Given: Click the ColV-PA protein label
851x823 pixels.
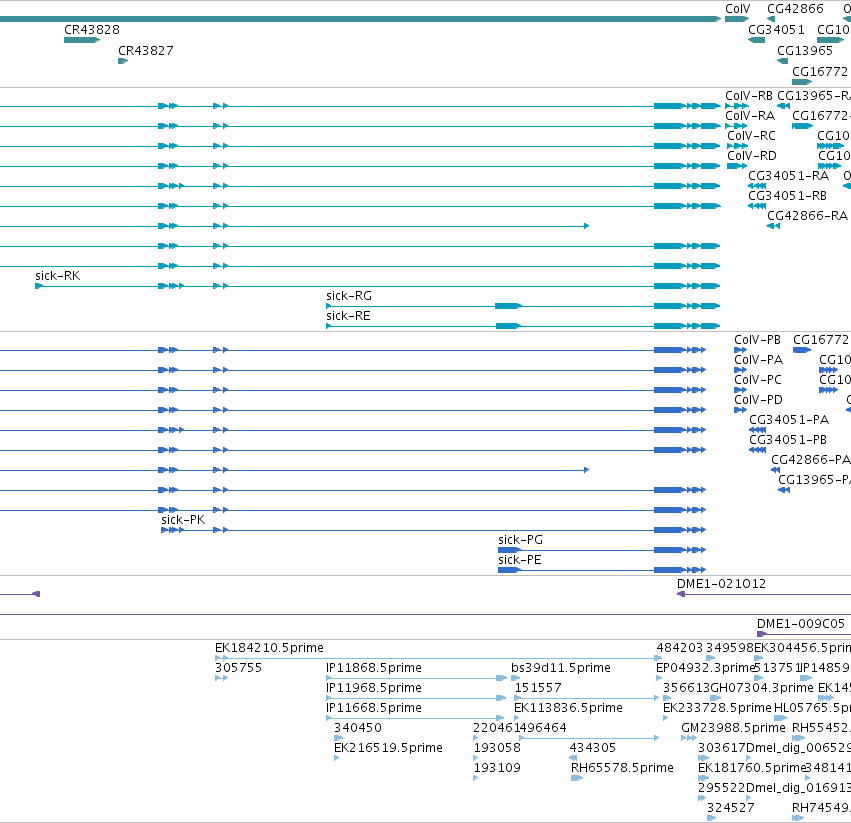Looking at the screenshot, I should point(759,360).
